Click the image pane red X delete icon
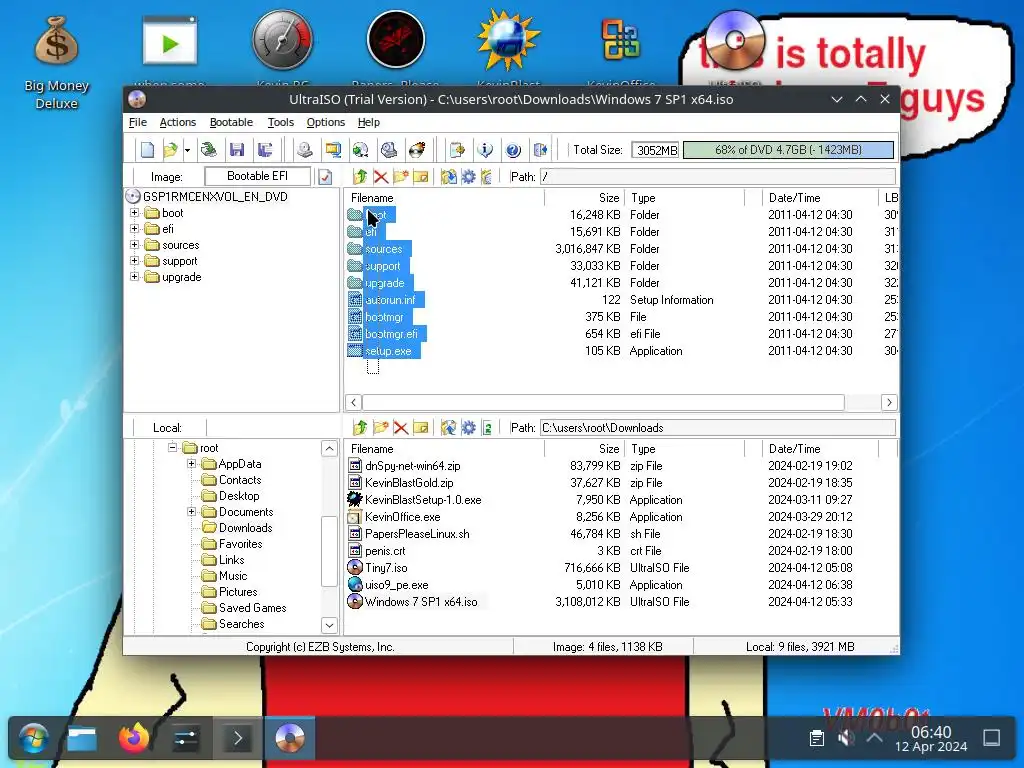The height and width of the screenshot is (768, 1024). pyautogui.click(x=381, y=176)
